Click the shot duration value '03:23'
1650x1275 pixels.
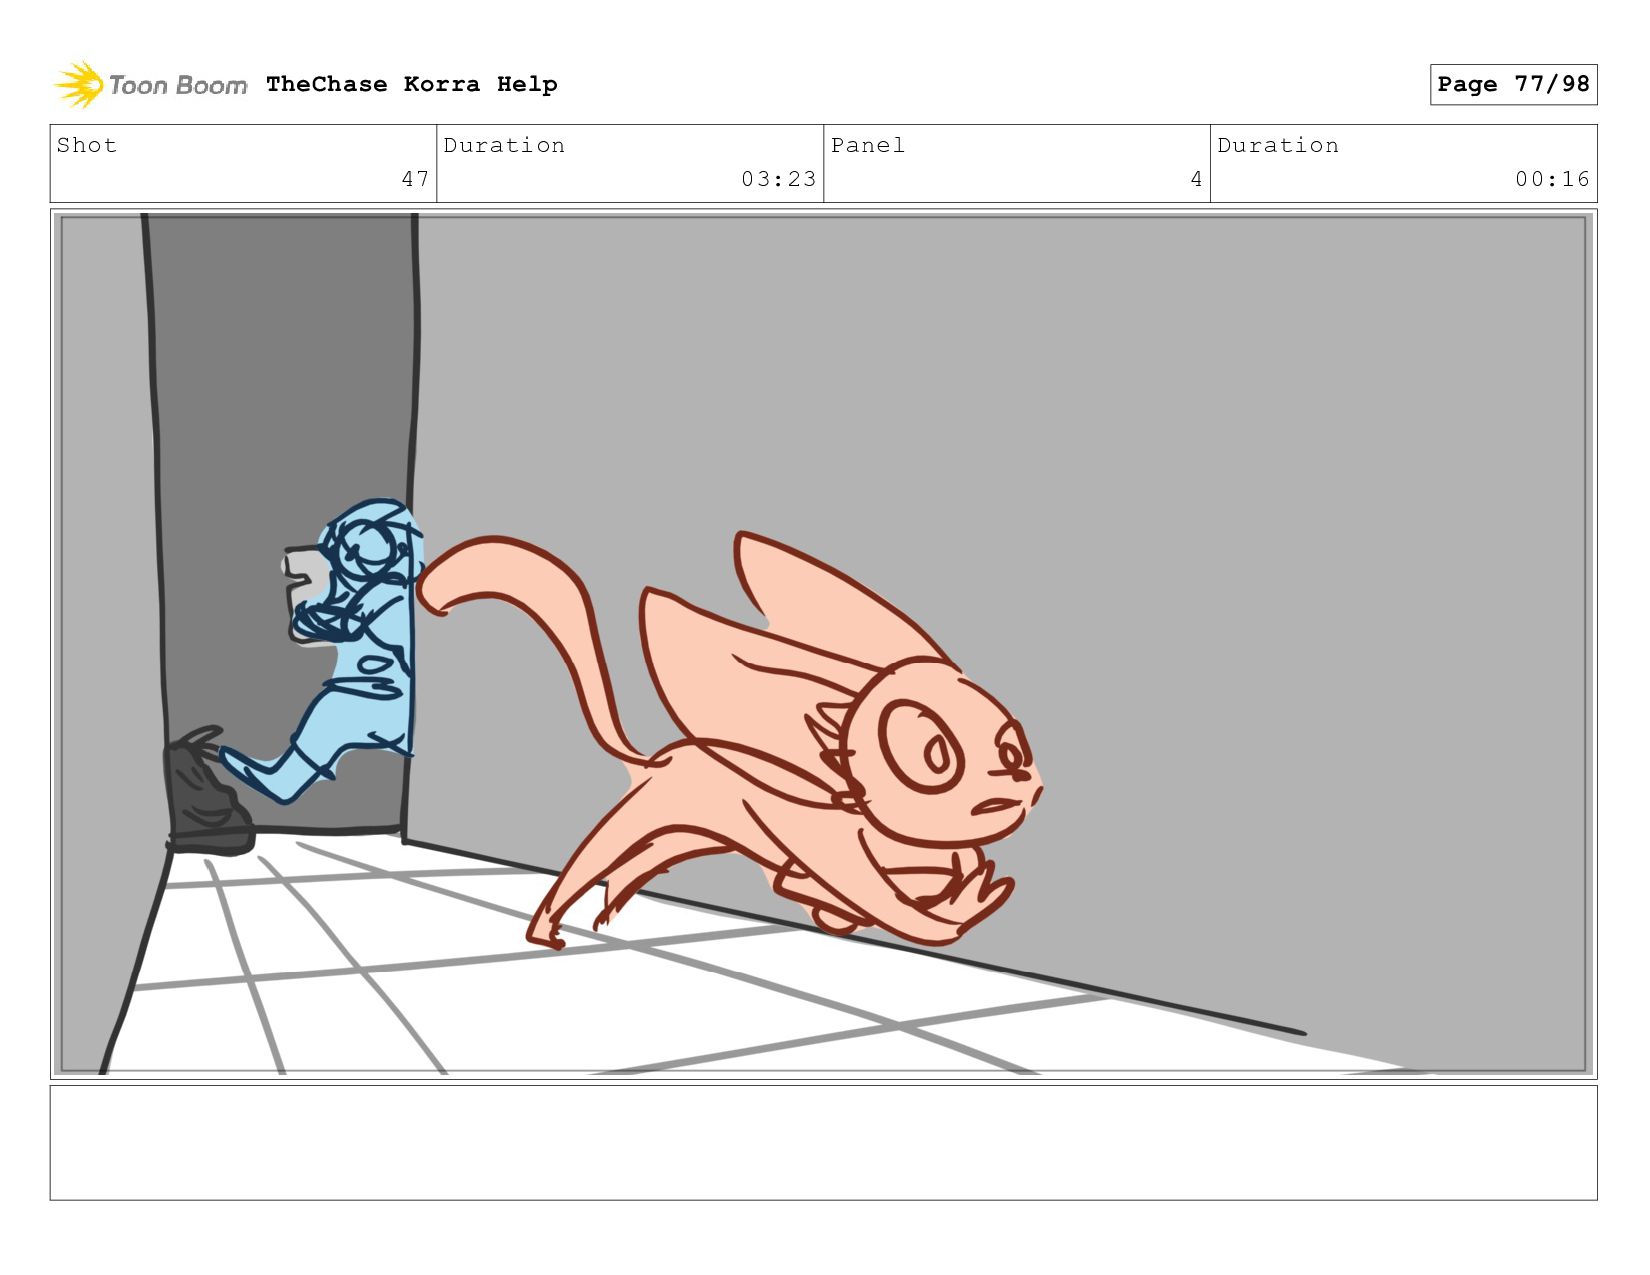coord(778,179)
